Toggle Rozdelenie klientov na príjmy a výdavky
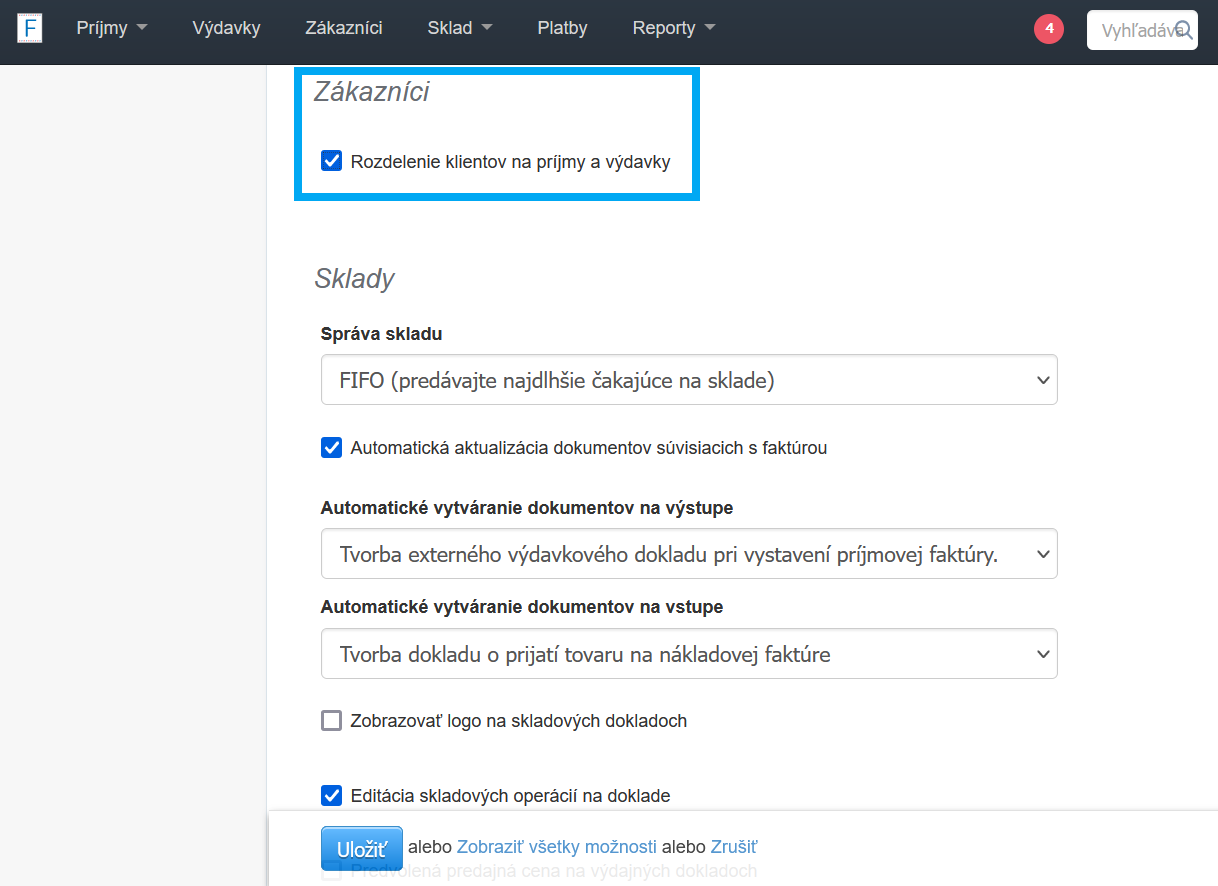This screenshot has height=886, width=1218. (x=332, y=161)
